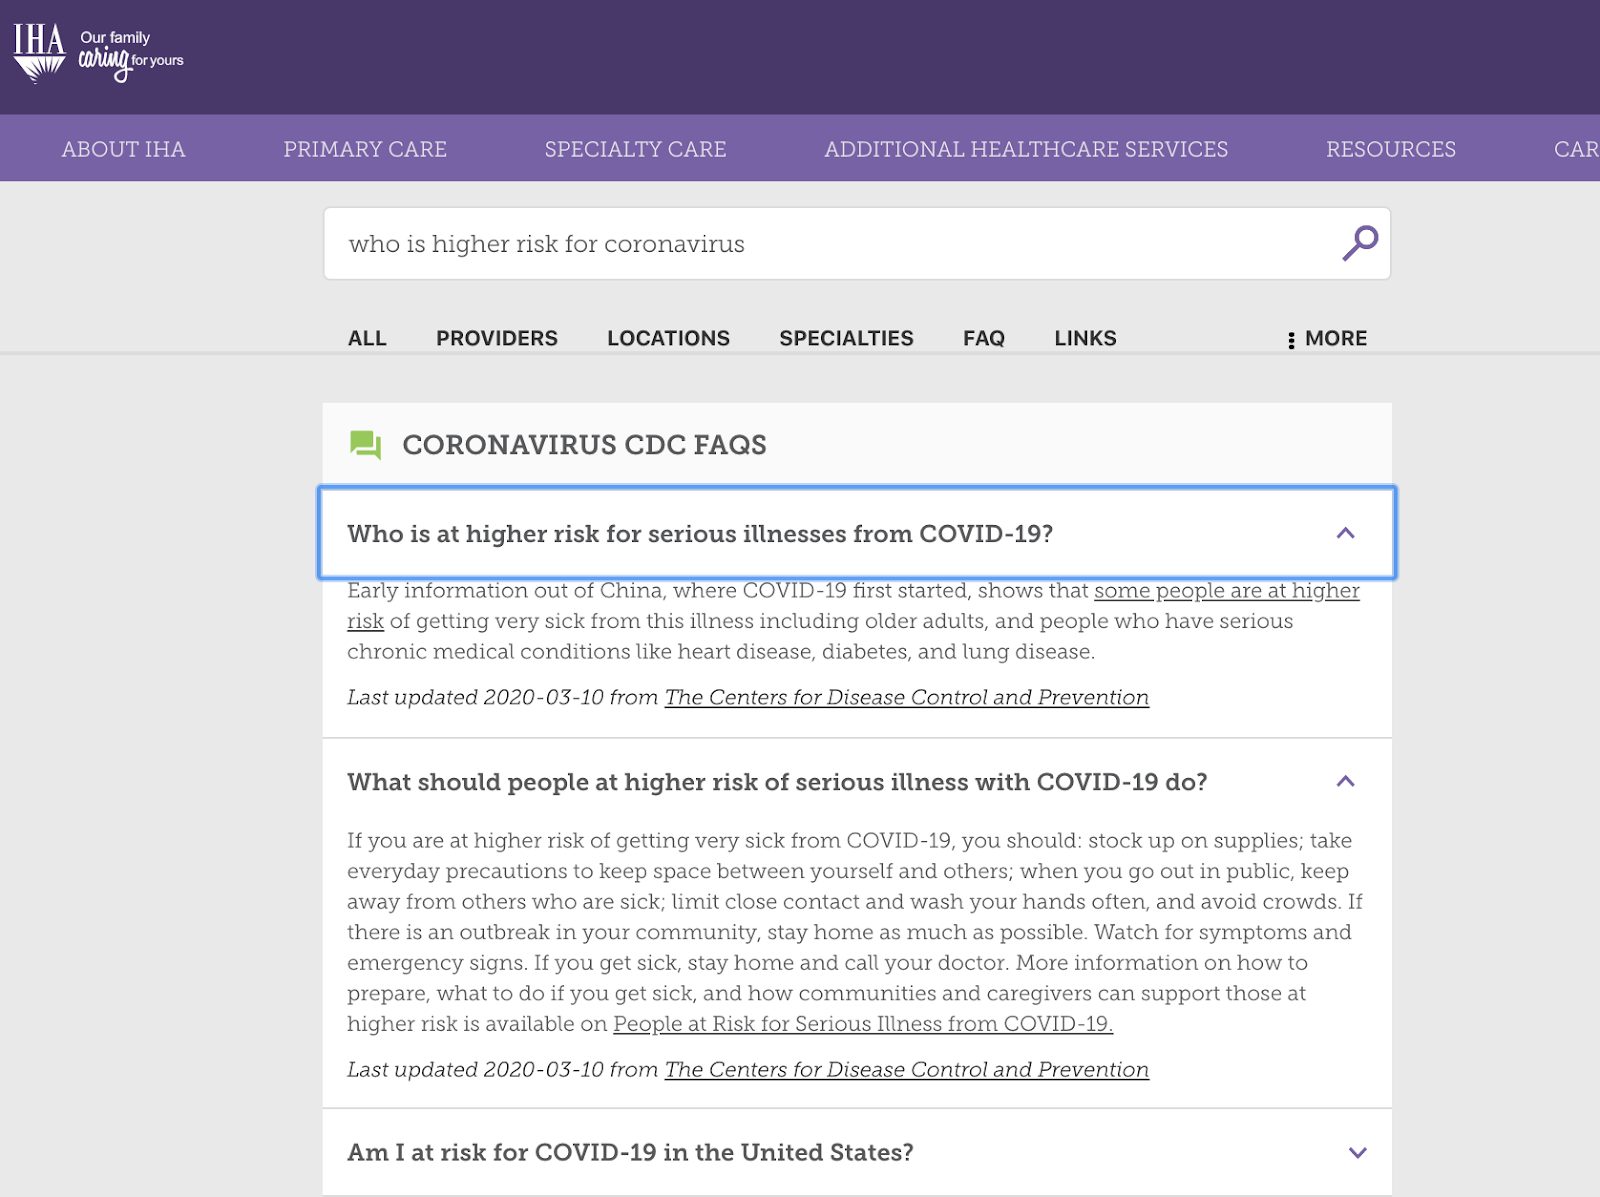Open Additional Healthcare Services menu
The width and height of the screenshot is (1600, 1197).
click(x=1025, y=149)
